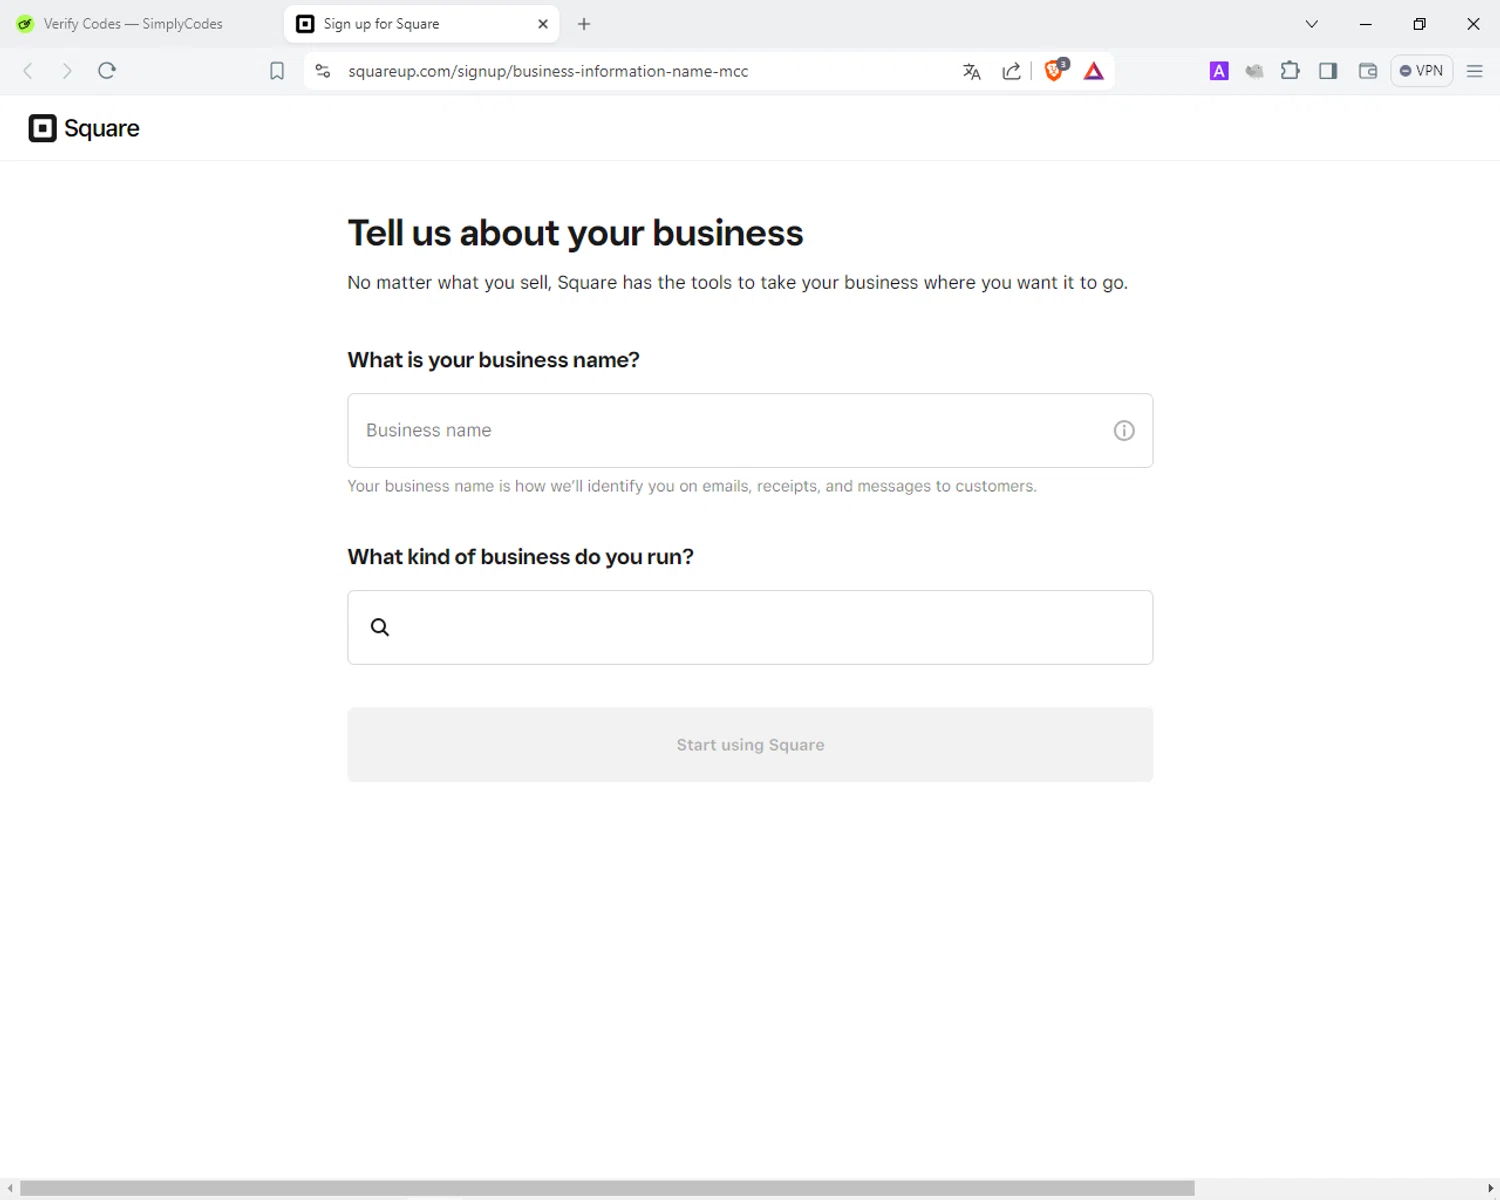
Task: Open the Brave main hamburger menu
Action: pos(1474,71)
